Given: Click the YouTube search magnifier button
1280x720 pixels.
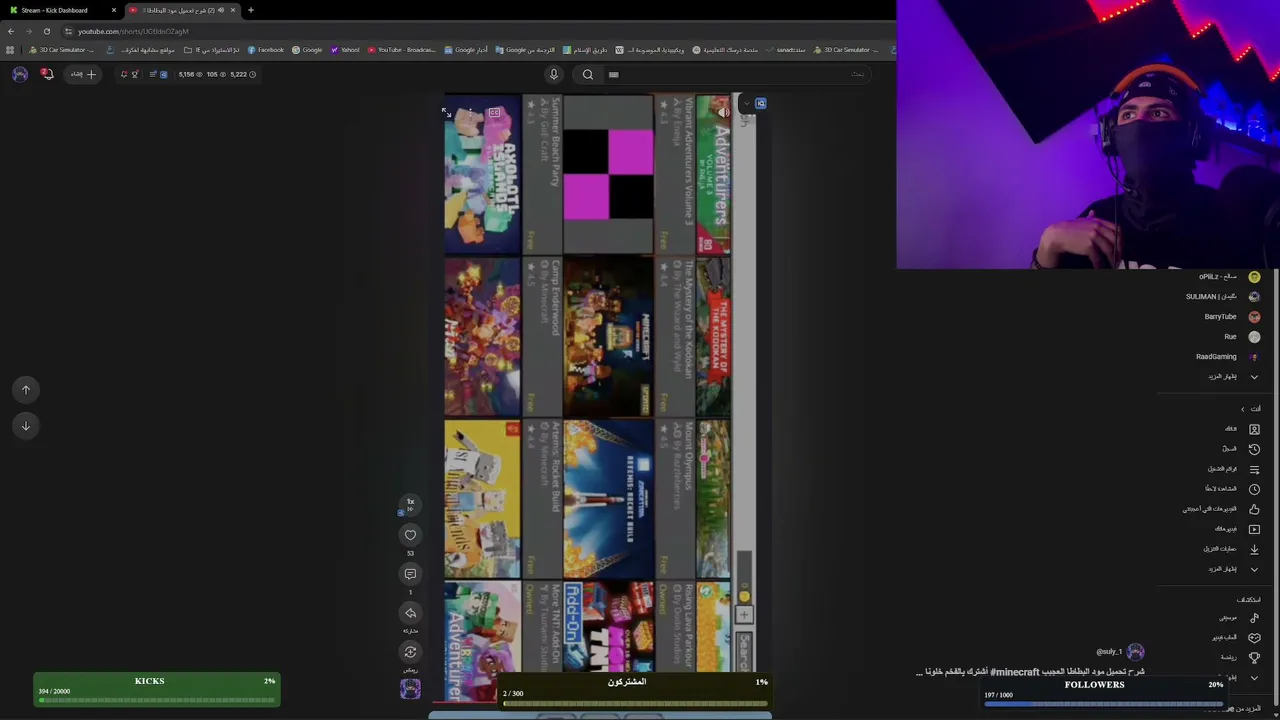Looking at the screenshot, I should (588, 74).
